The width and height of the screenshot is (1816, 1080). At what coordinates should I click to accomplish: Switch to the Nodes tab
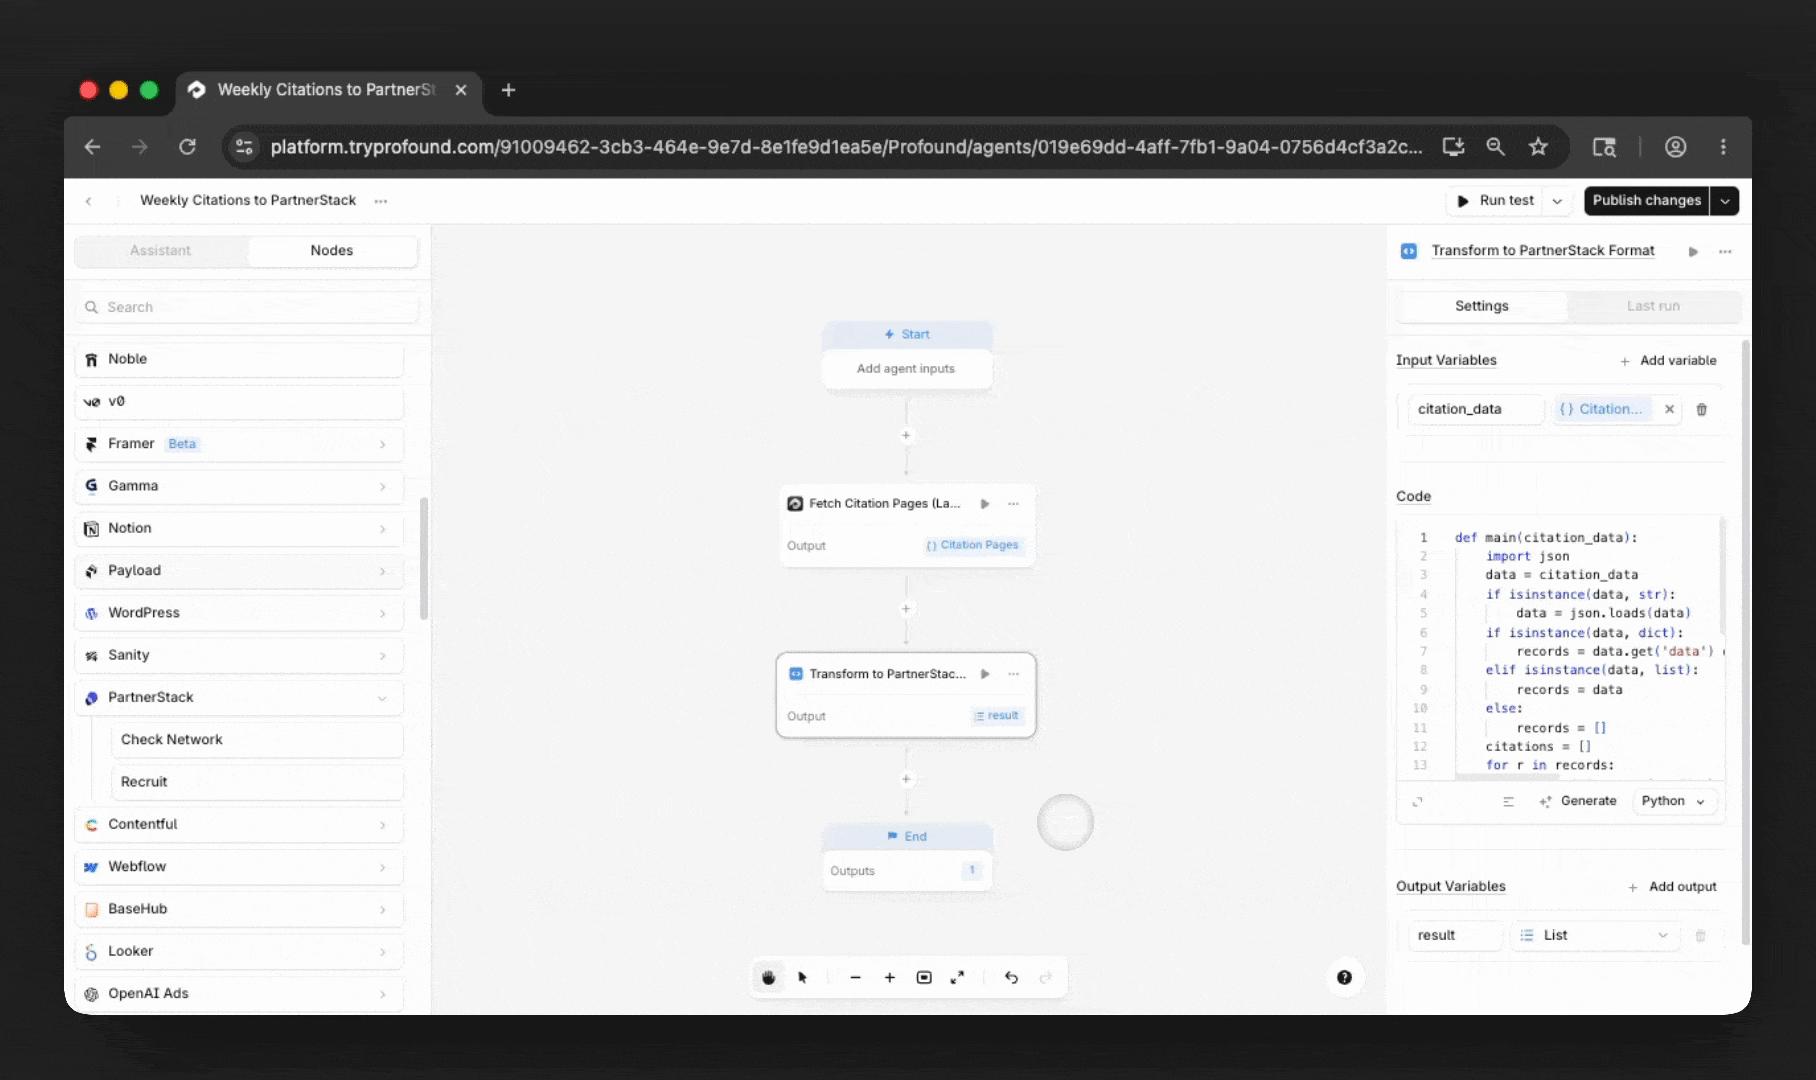(x=332, y=251)
